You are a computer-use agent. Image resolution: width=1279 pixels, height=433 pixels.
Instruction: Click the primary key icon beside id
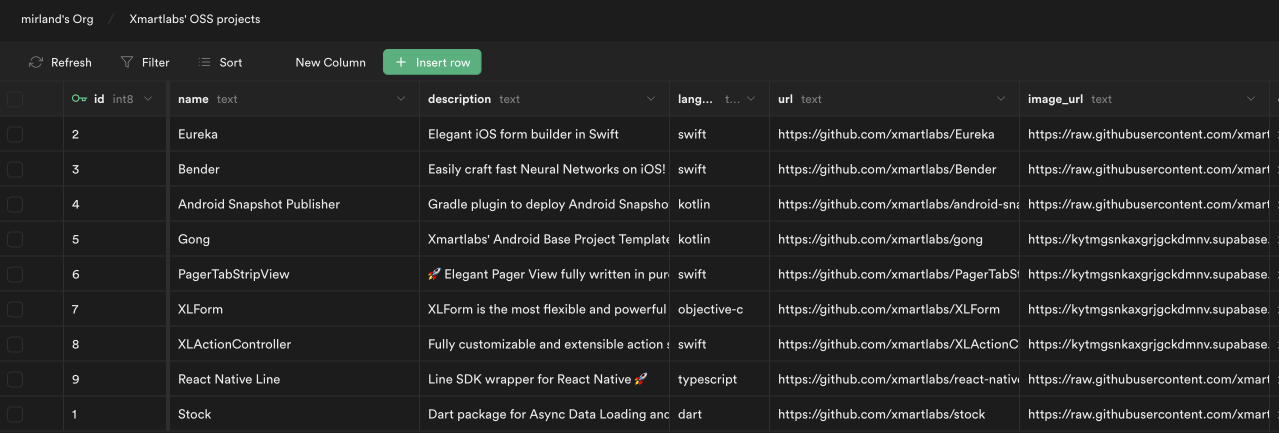(x=80, y=99)
